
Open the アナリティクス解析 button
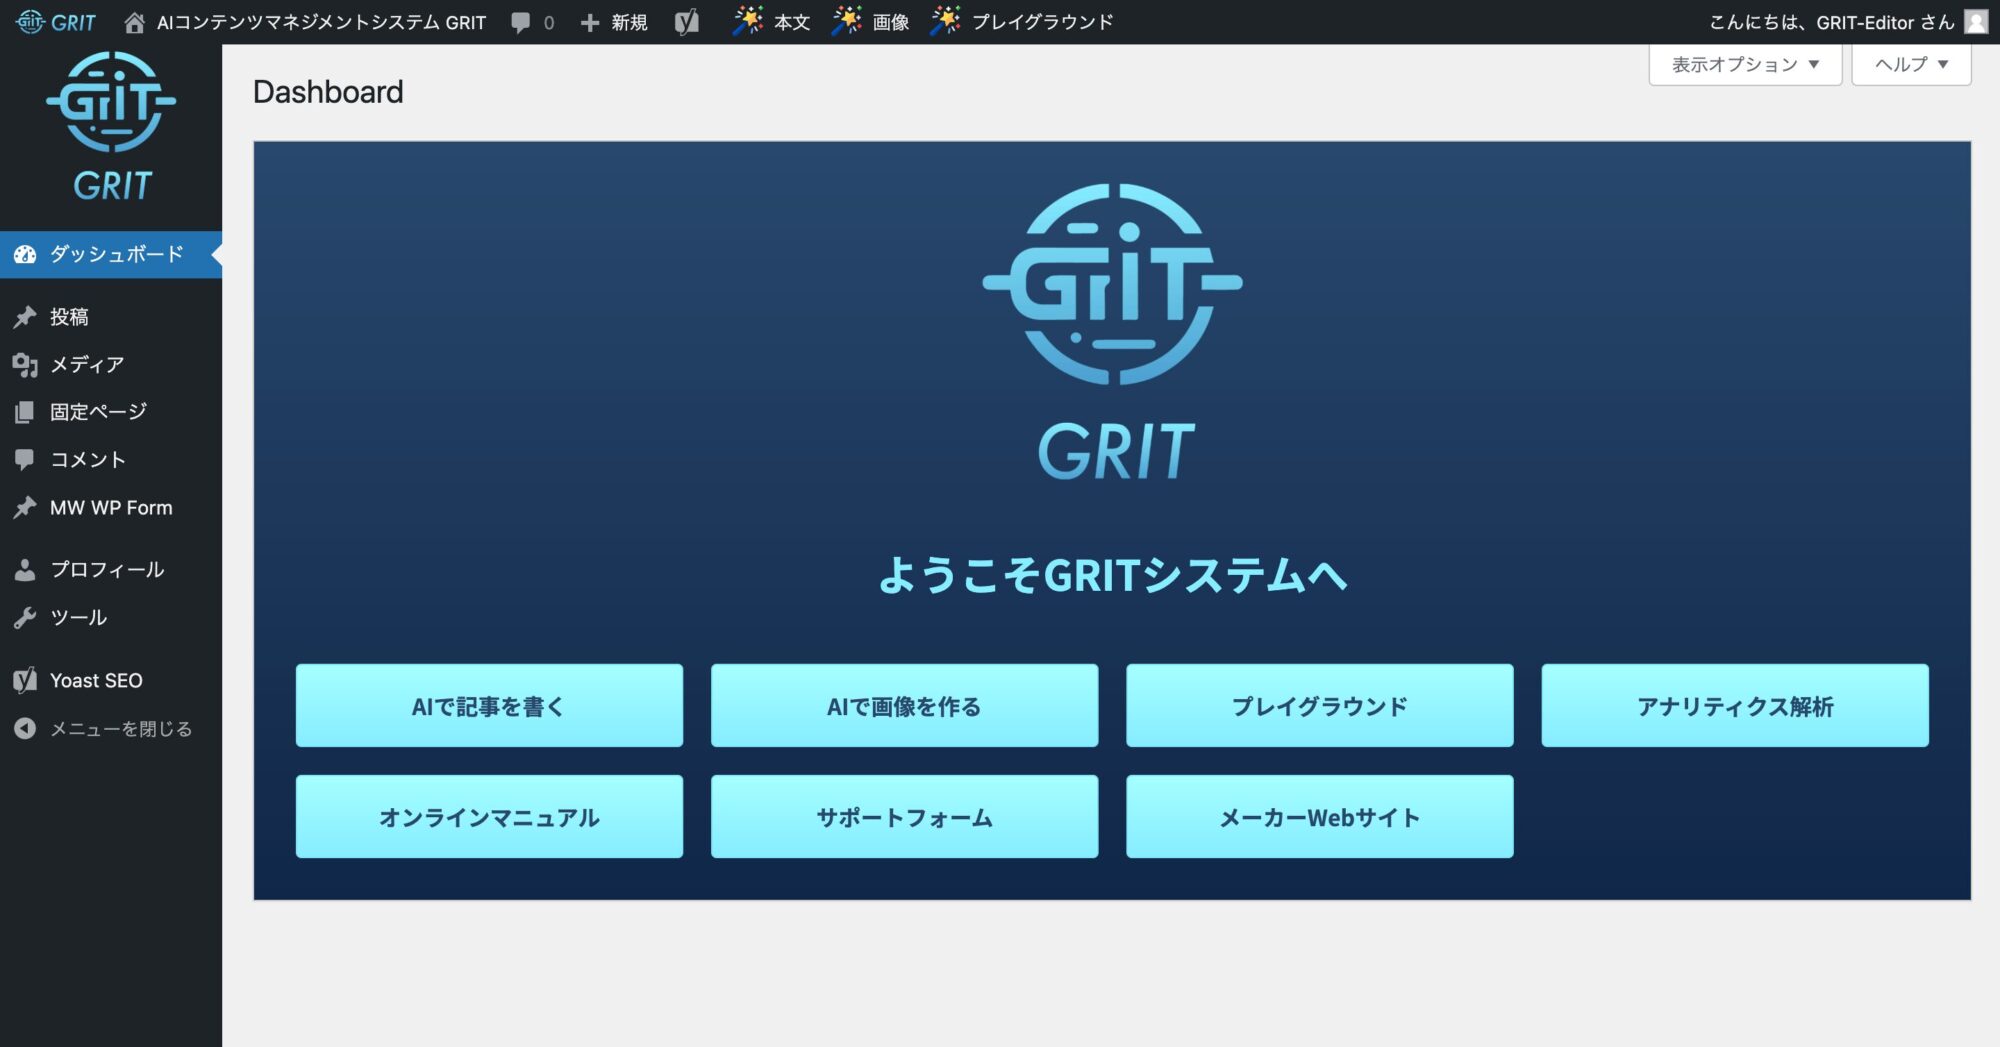(x=1734, y=706)
